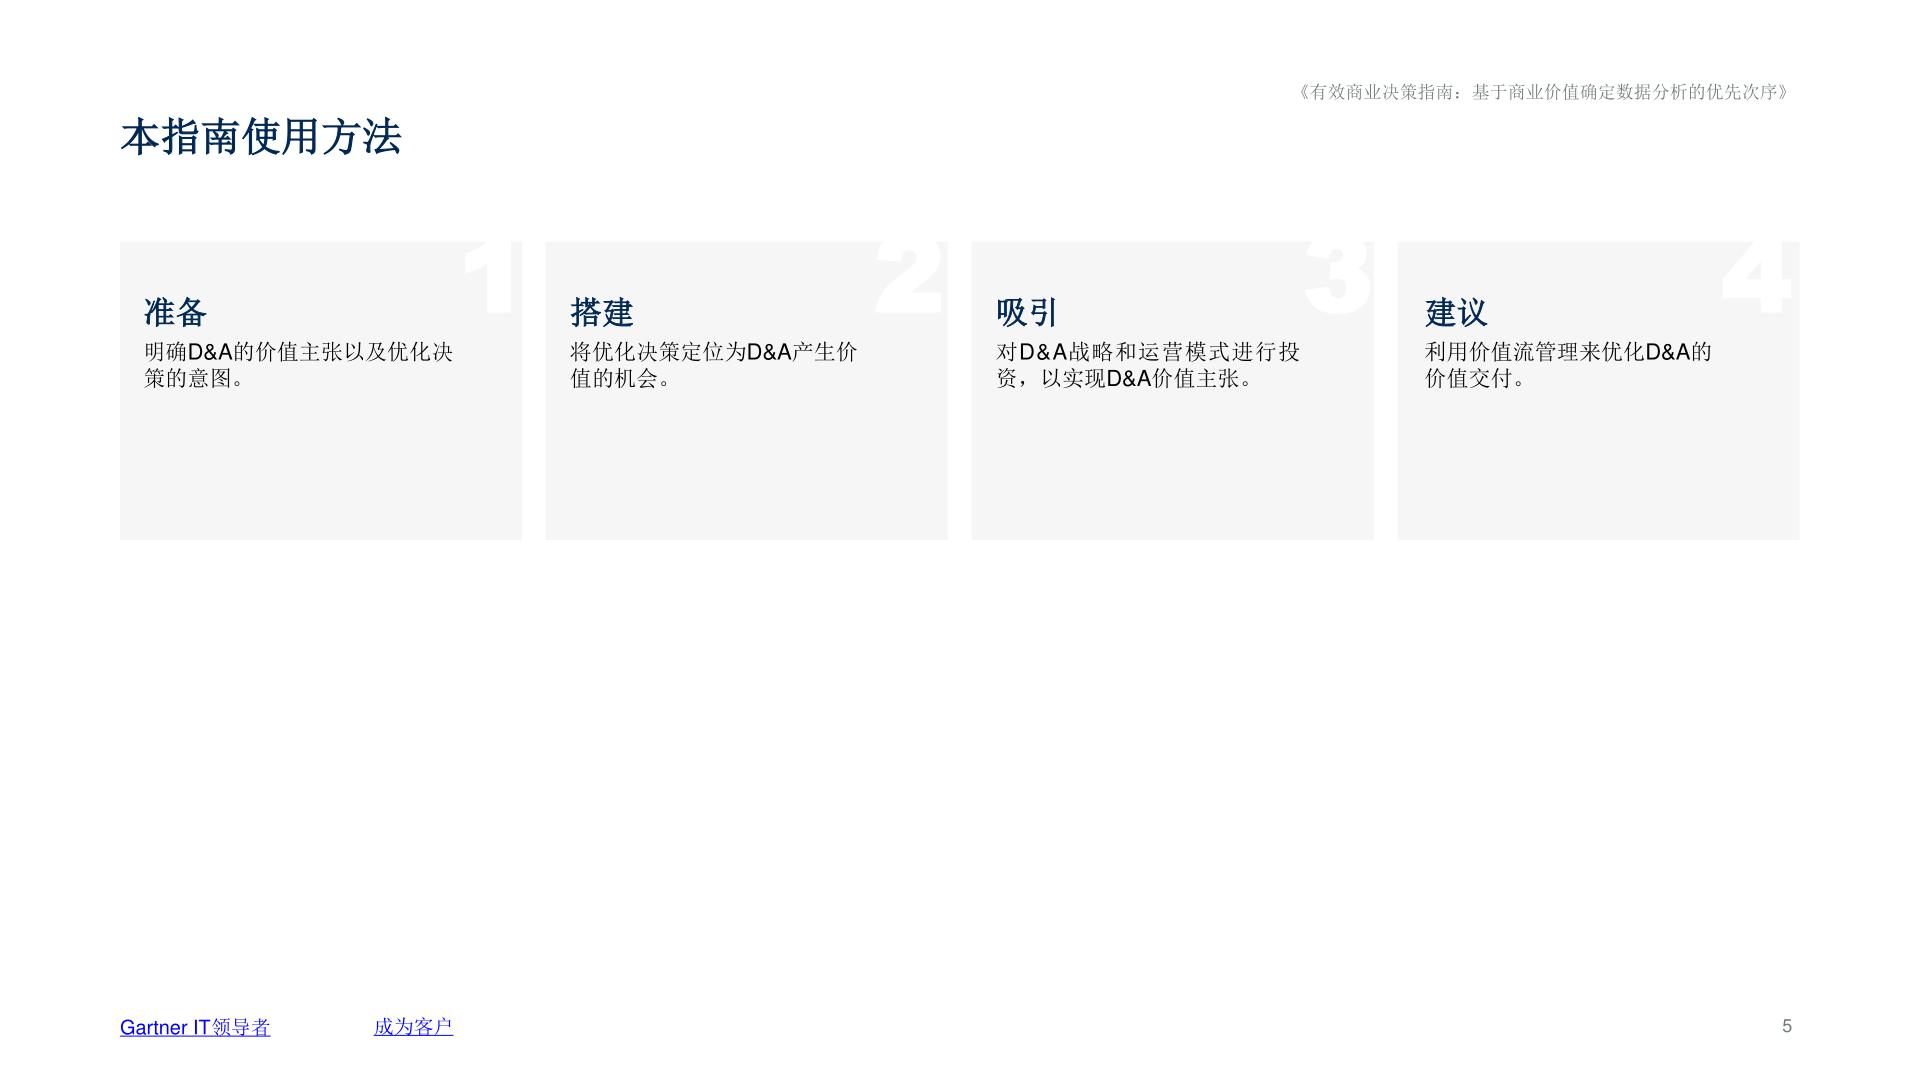Select the slide title 本指南使用方法
Viewport: 1920px width, 1080px height.
[261, 137]
